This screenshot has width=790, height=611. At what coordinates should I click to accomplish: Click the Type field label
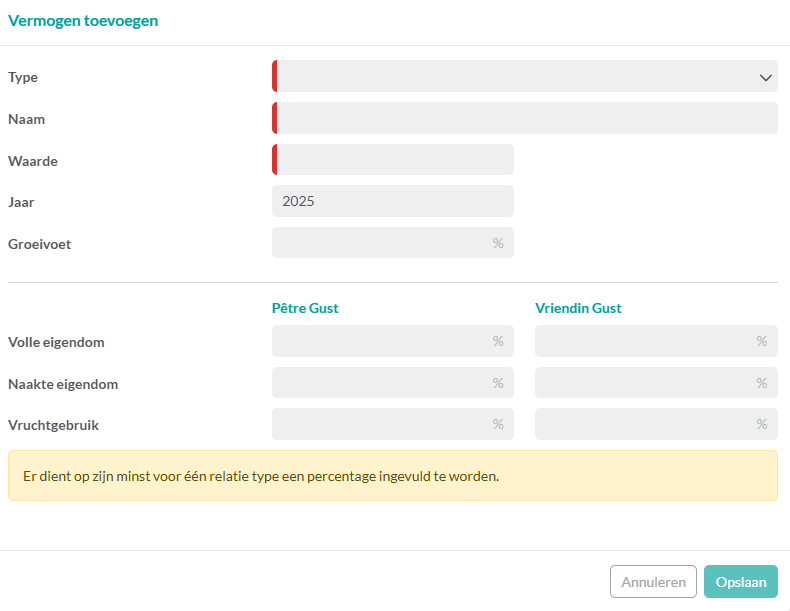(x=23, y=77)
